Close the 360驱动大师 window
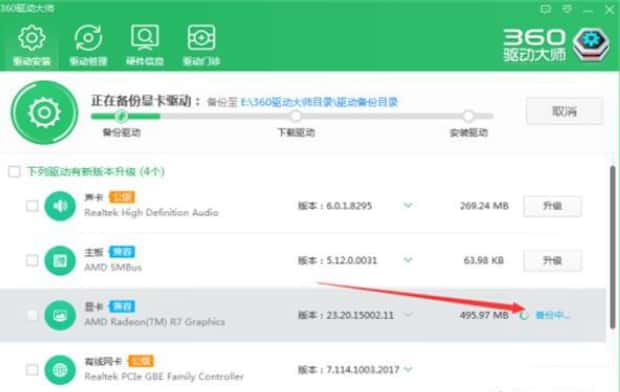The image size is (620, 392). click(x=610, y=9)
